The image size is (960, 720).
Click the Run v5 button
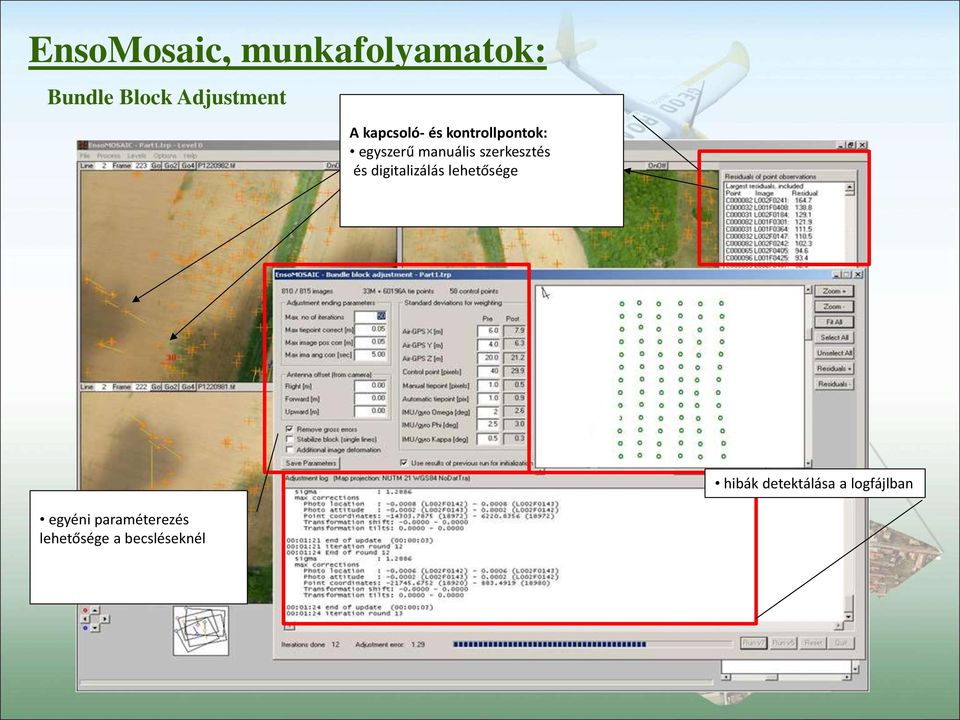point(784,643)
